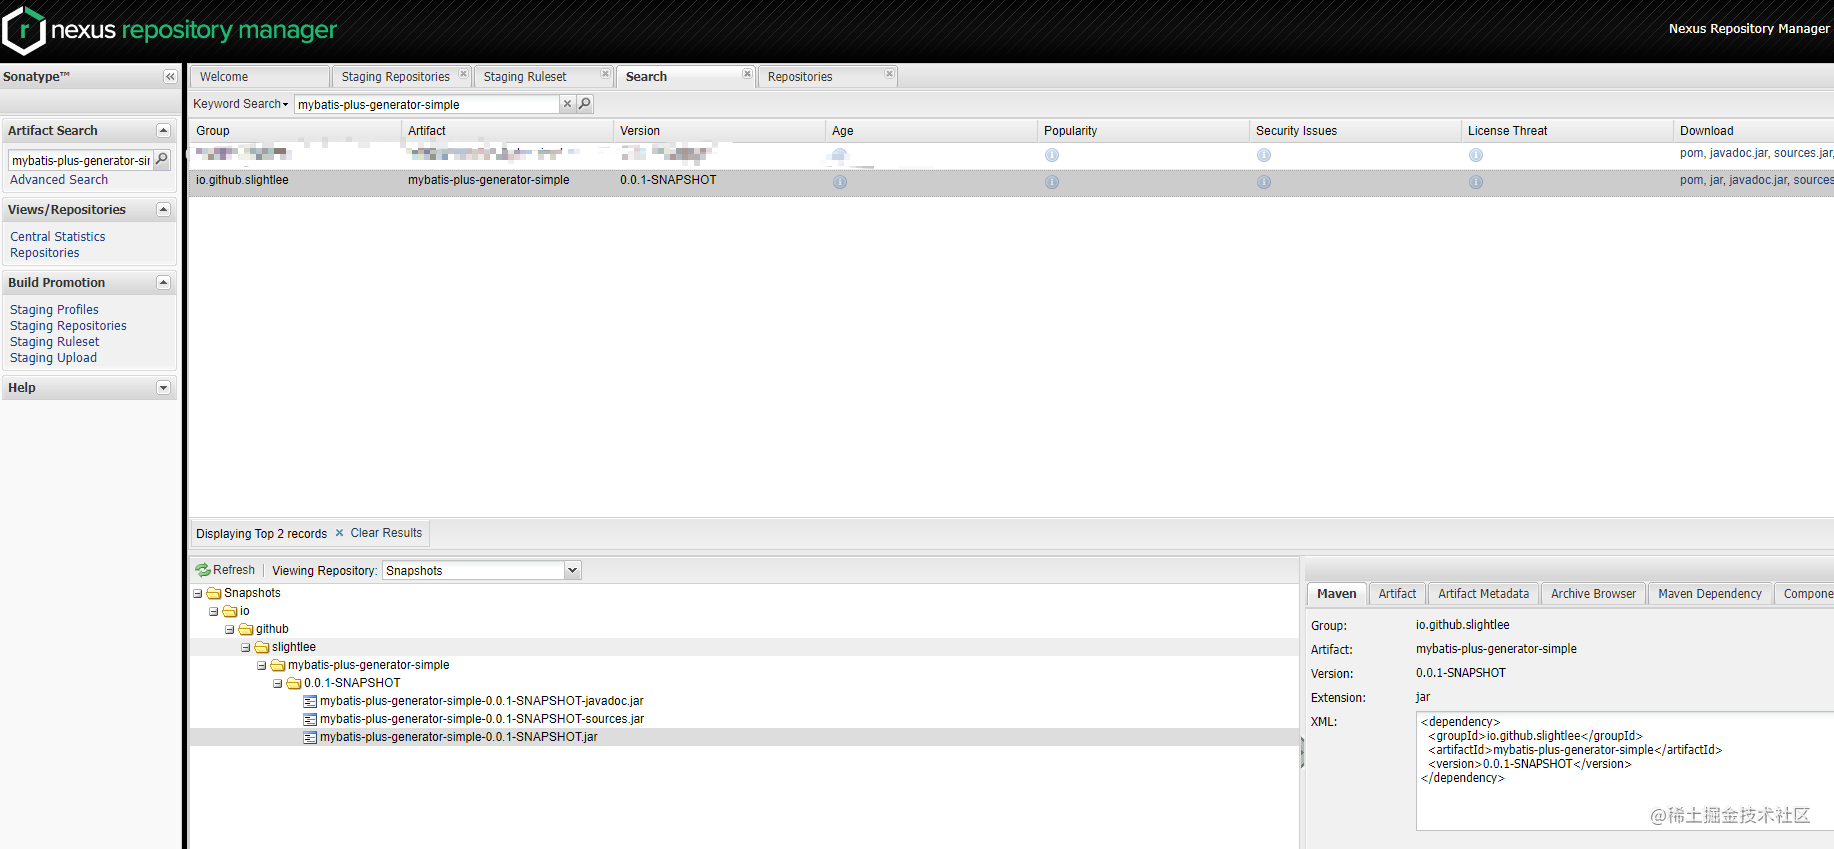Screen dimensions: 1834x849
Task: Clear the keyword search field
Action: click(567, 104)
